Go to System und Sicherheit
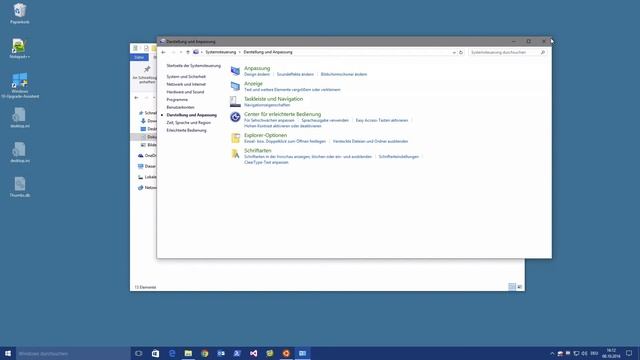Screen dimensions: 640x360 pyautogui.click(x=186, y=77)
